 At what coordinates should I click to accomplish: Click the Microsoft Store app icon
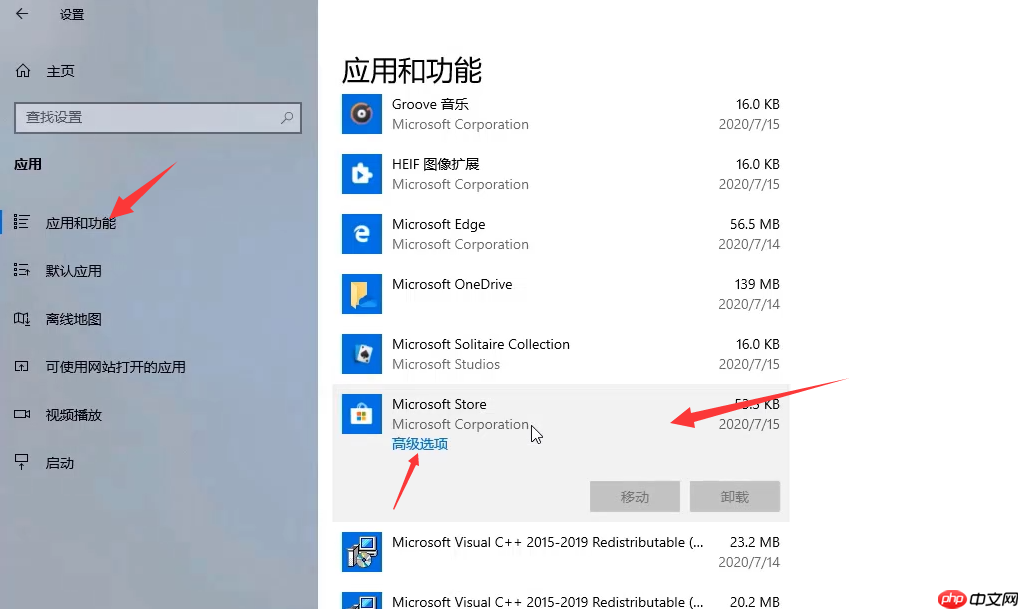click(x=361, y=414)
